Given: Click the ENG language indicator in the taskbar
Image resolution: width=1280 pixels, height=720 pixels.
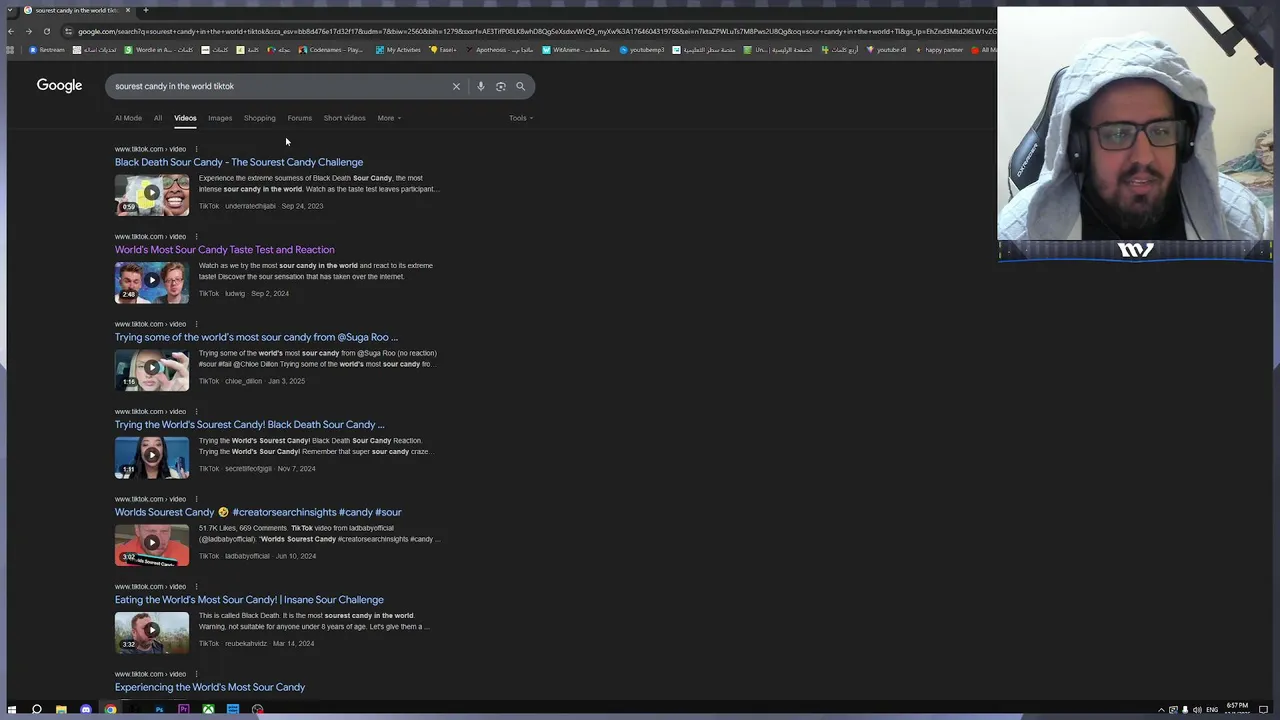Looking at the screenshot, I should click(x=1212, y=710).
